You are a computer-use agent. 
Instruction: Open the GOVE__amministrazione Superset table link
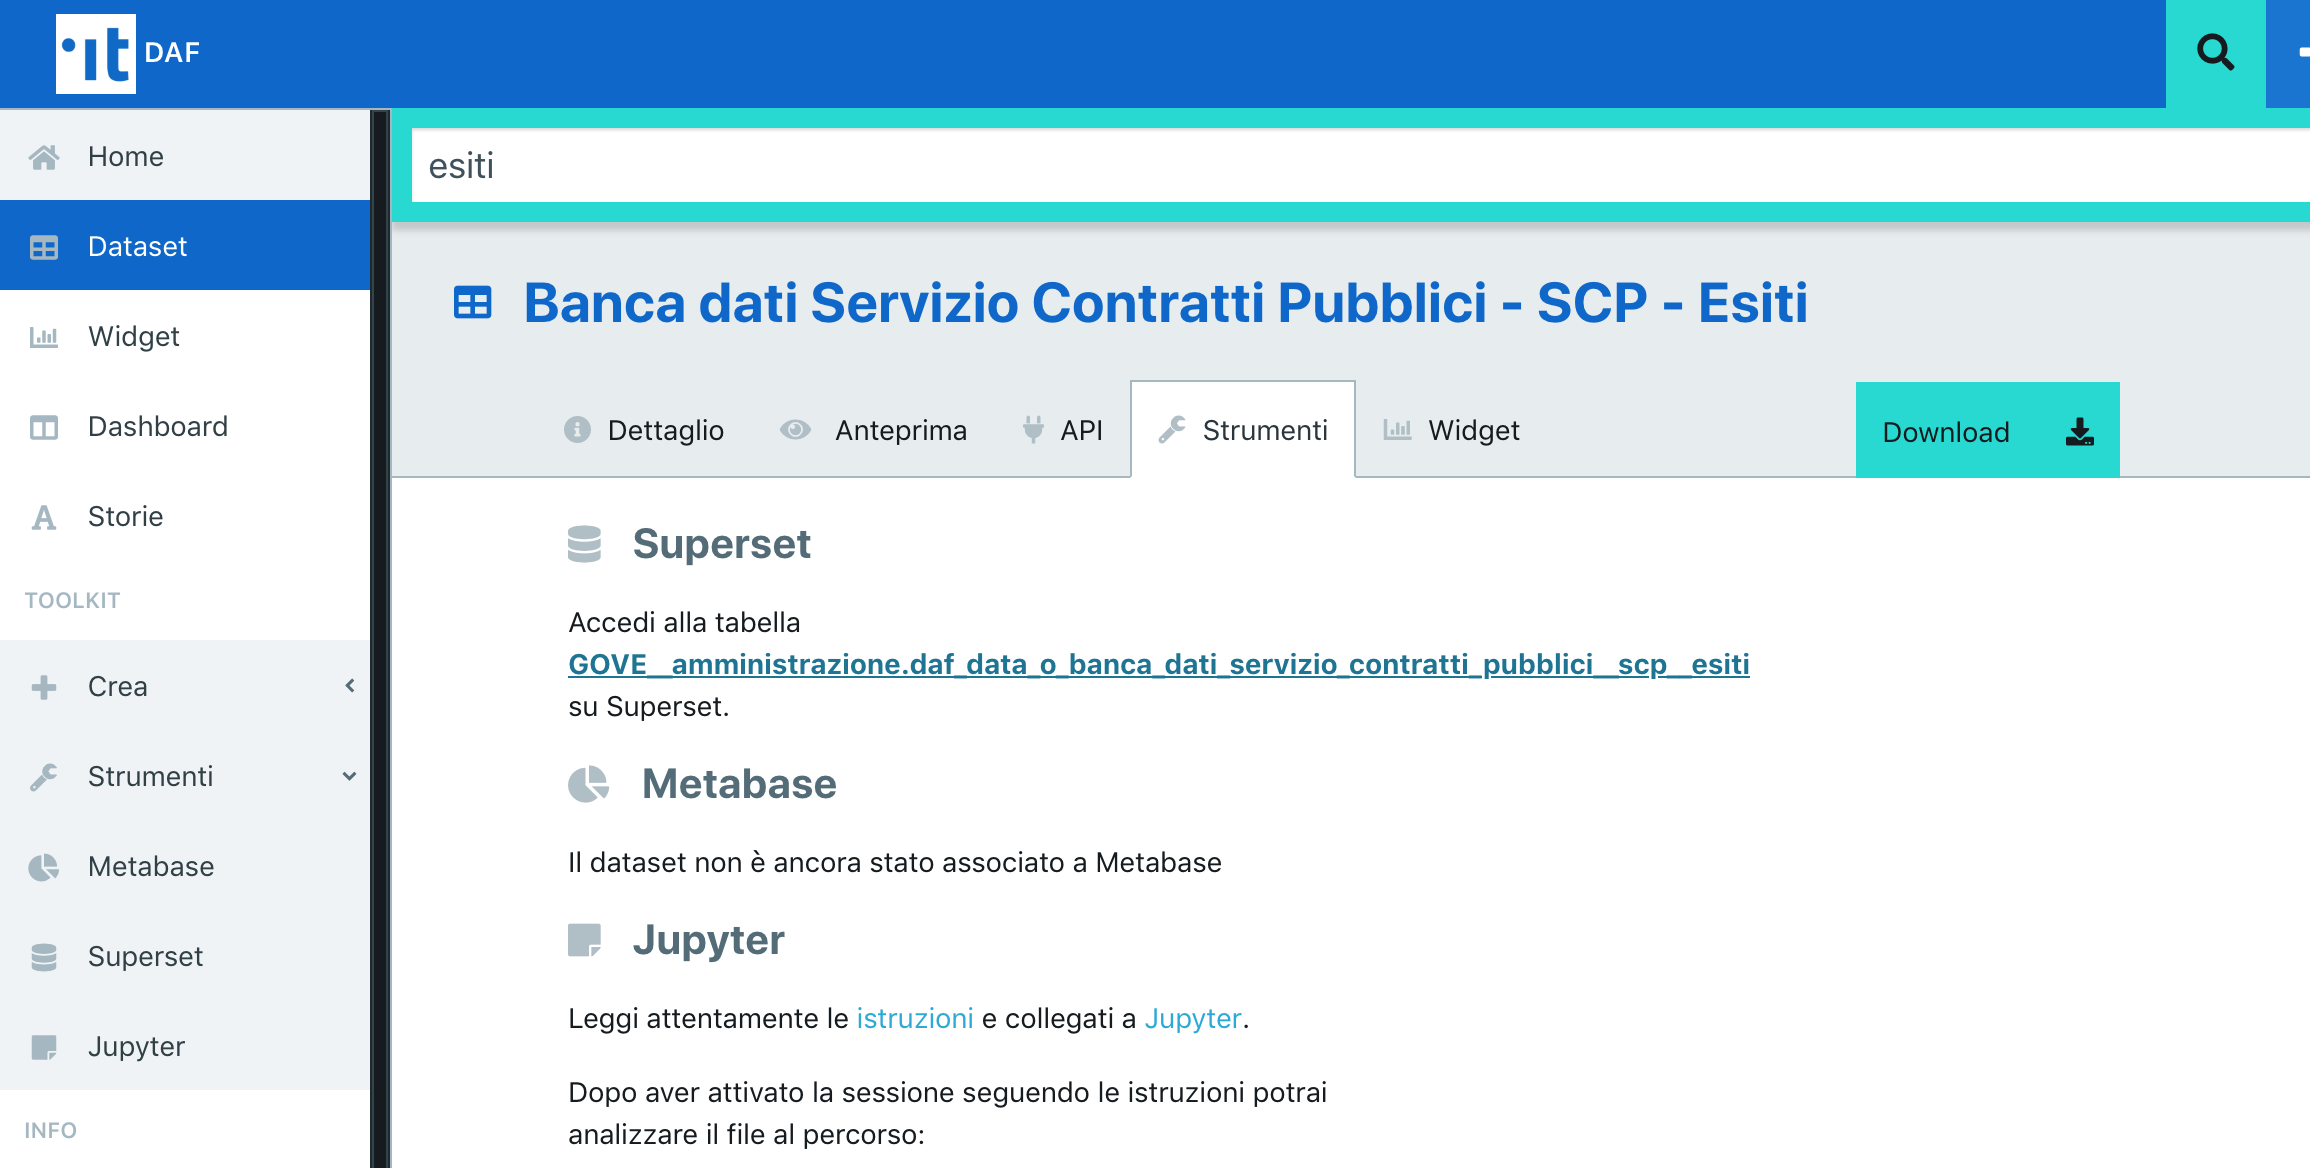[1158, 664]
